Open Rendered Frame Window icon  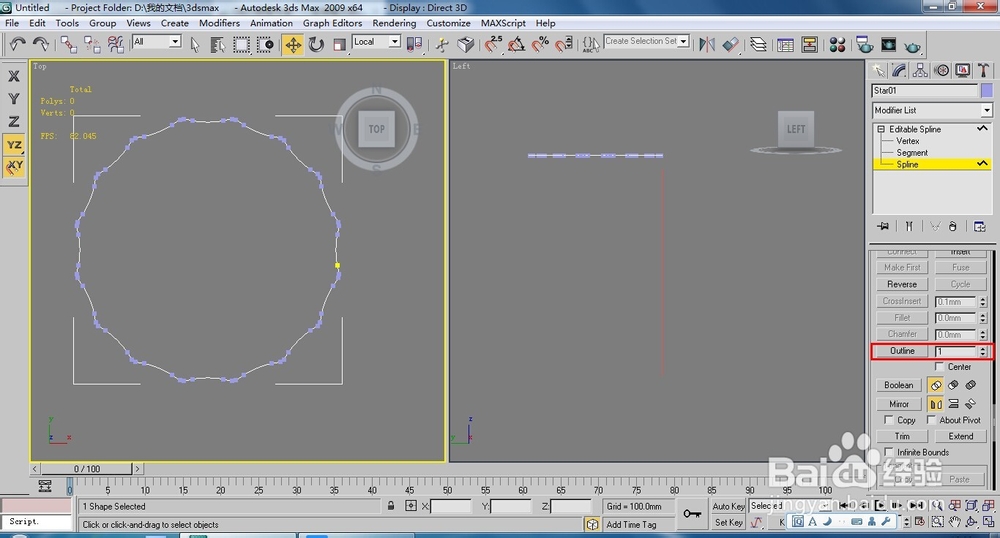[888, 45]
